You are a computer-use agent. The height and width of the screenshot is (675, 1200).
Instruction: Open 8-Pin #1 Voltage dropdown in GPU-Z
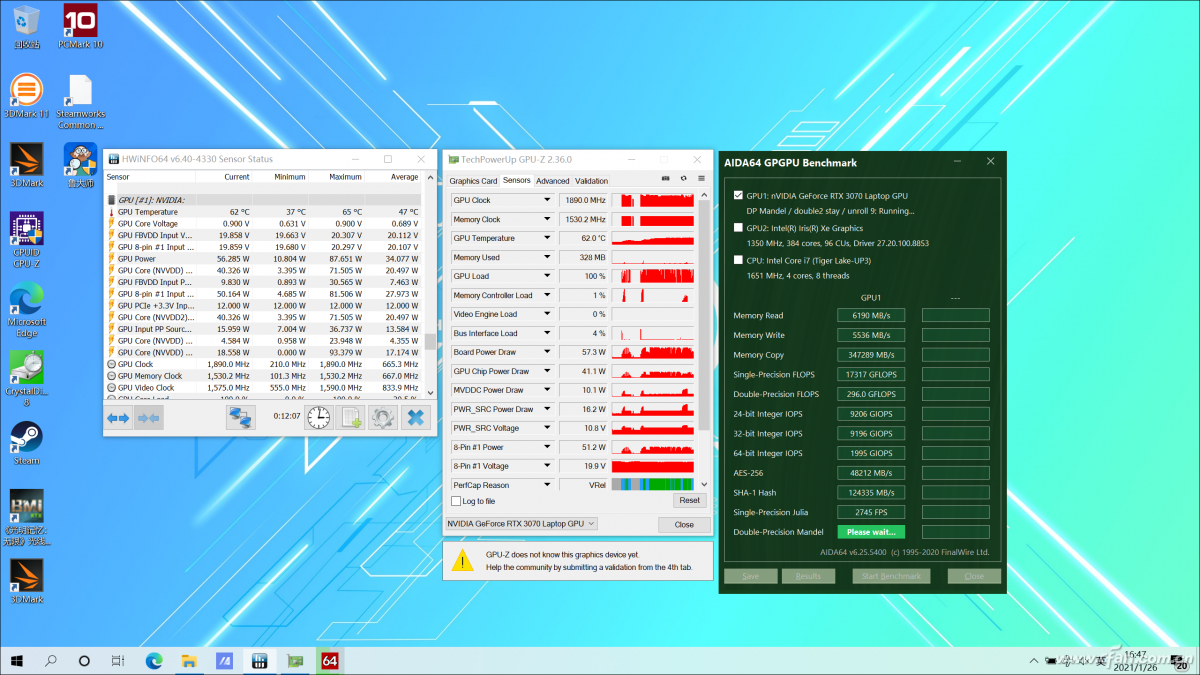pyautogui.click(x=547, y=466)
